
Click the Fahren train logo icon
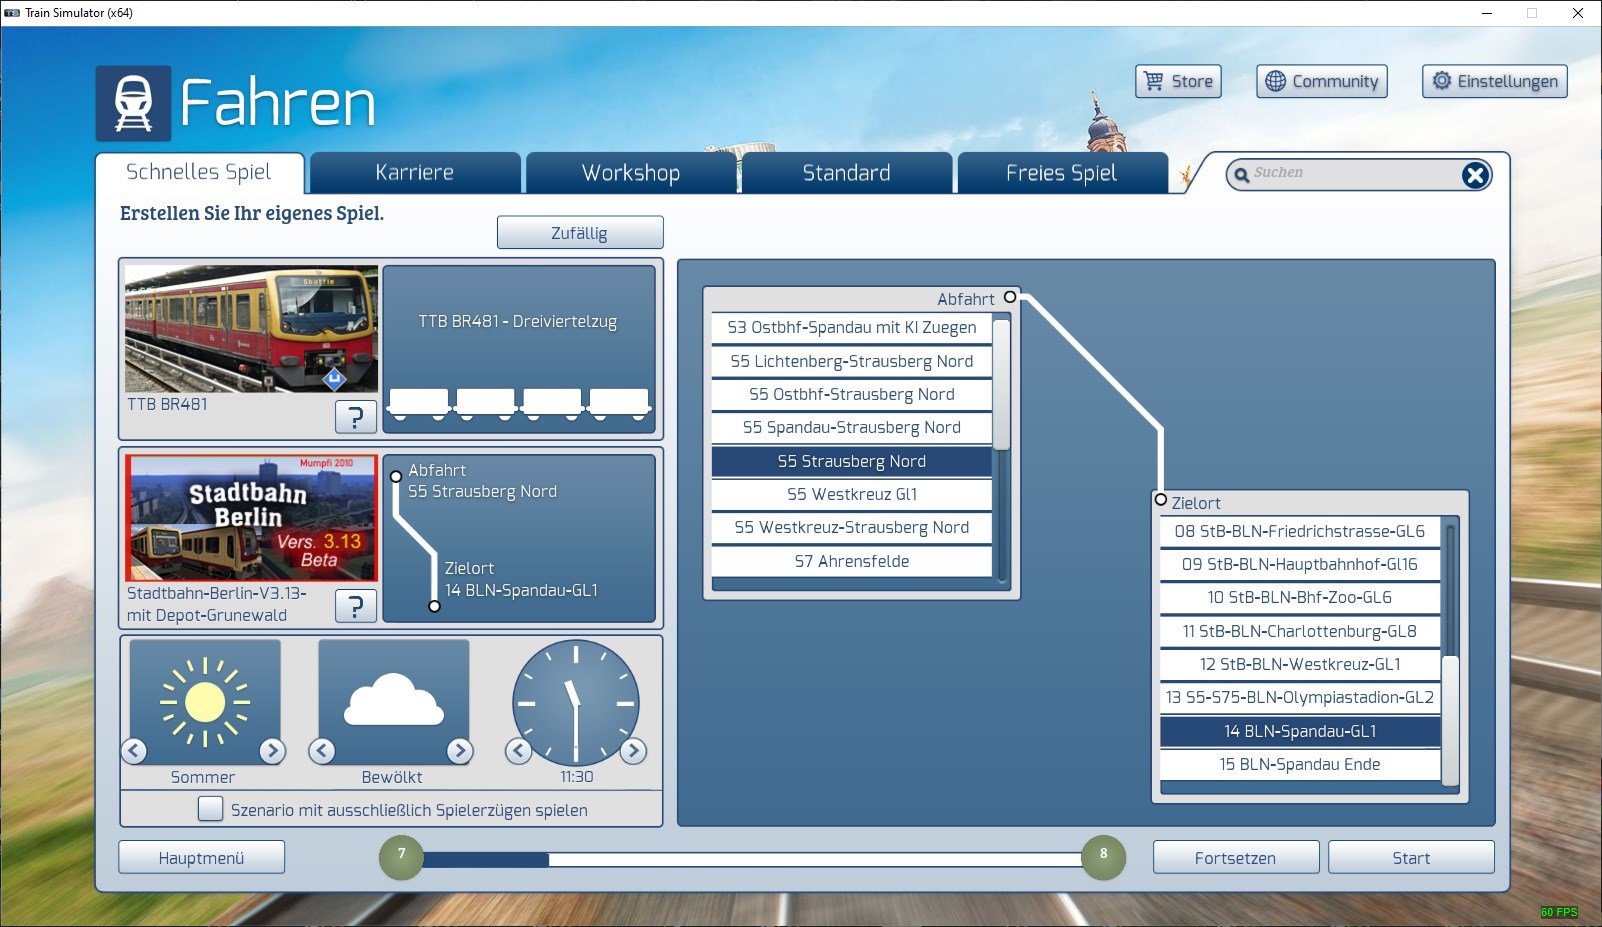133,103
